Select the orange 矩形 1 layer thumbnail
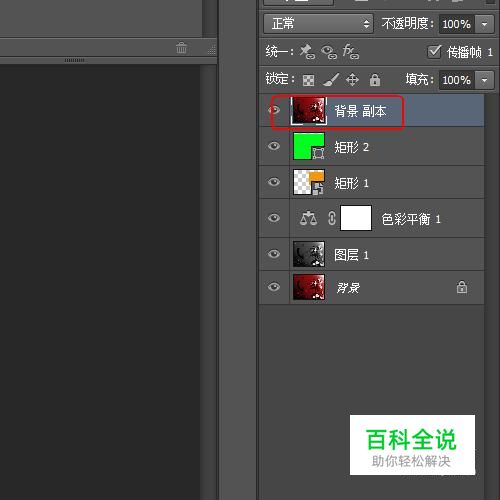Viewport: 500px width, 500px height. coord(309,182)
